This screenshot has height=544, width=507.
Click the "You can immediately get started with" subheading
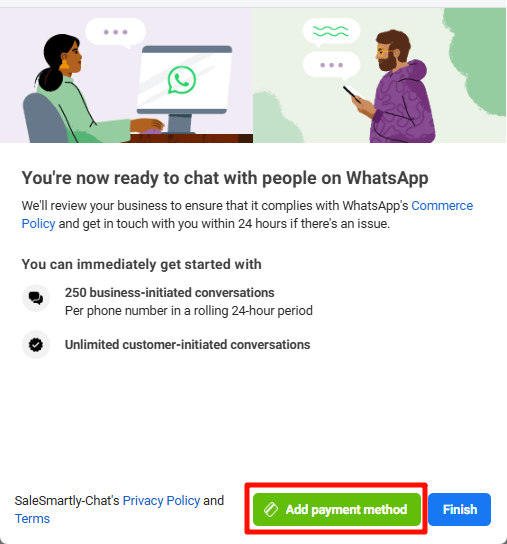(x=141, y=264)
